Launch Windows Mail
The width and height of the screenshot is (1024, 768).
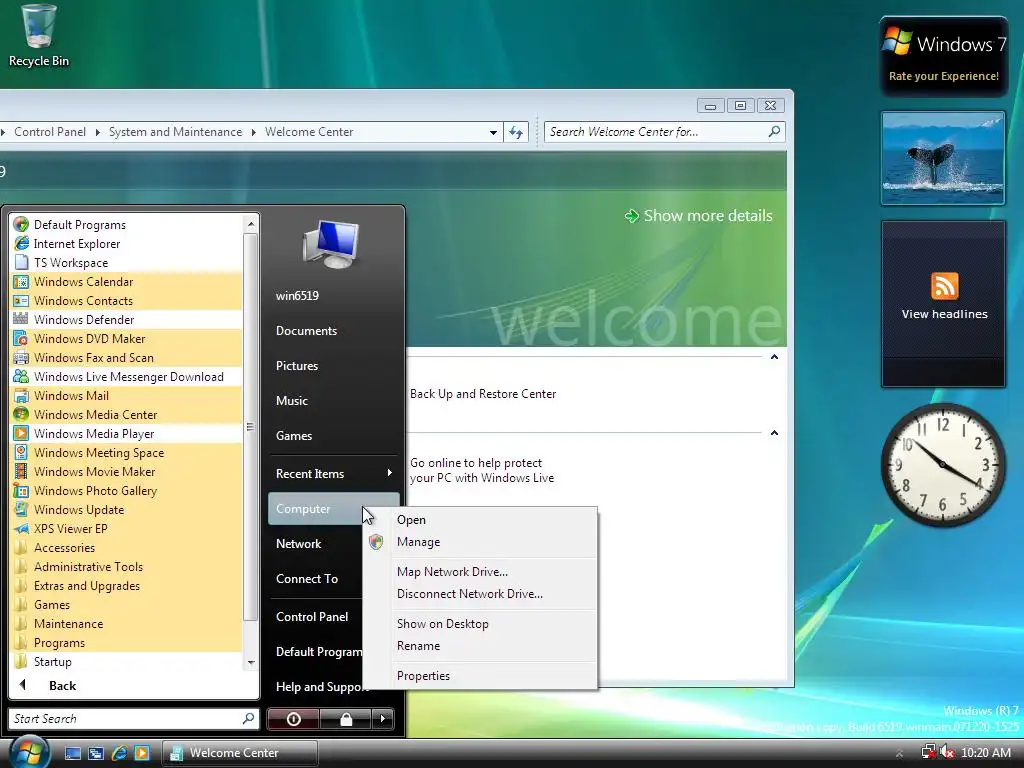pos(71,396)
